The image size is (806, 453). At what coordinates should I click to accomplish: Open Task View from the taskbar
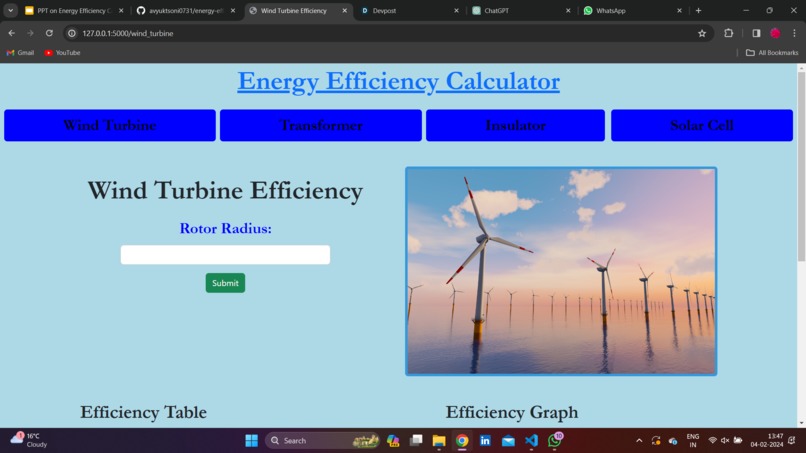416,441
